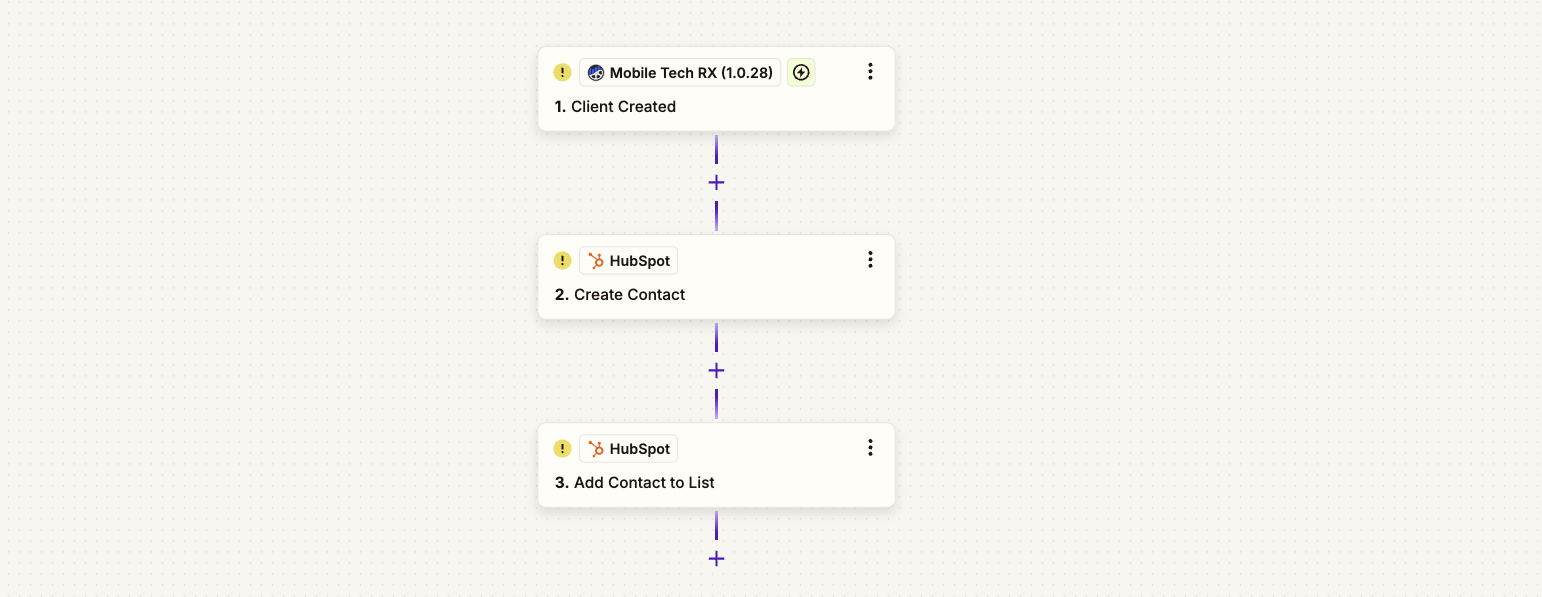The image size is (1542, 597).
Task: Add a new step after Add Contact to List
Action: click(716, 559)
